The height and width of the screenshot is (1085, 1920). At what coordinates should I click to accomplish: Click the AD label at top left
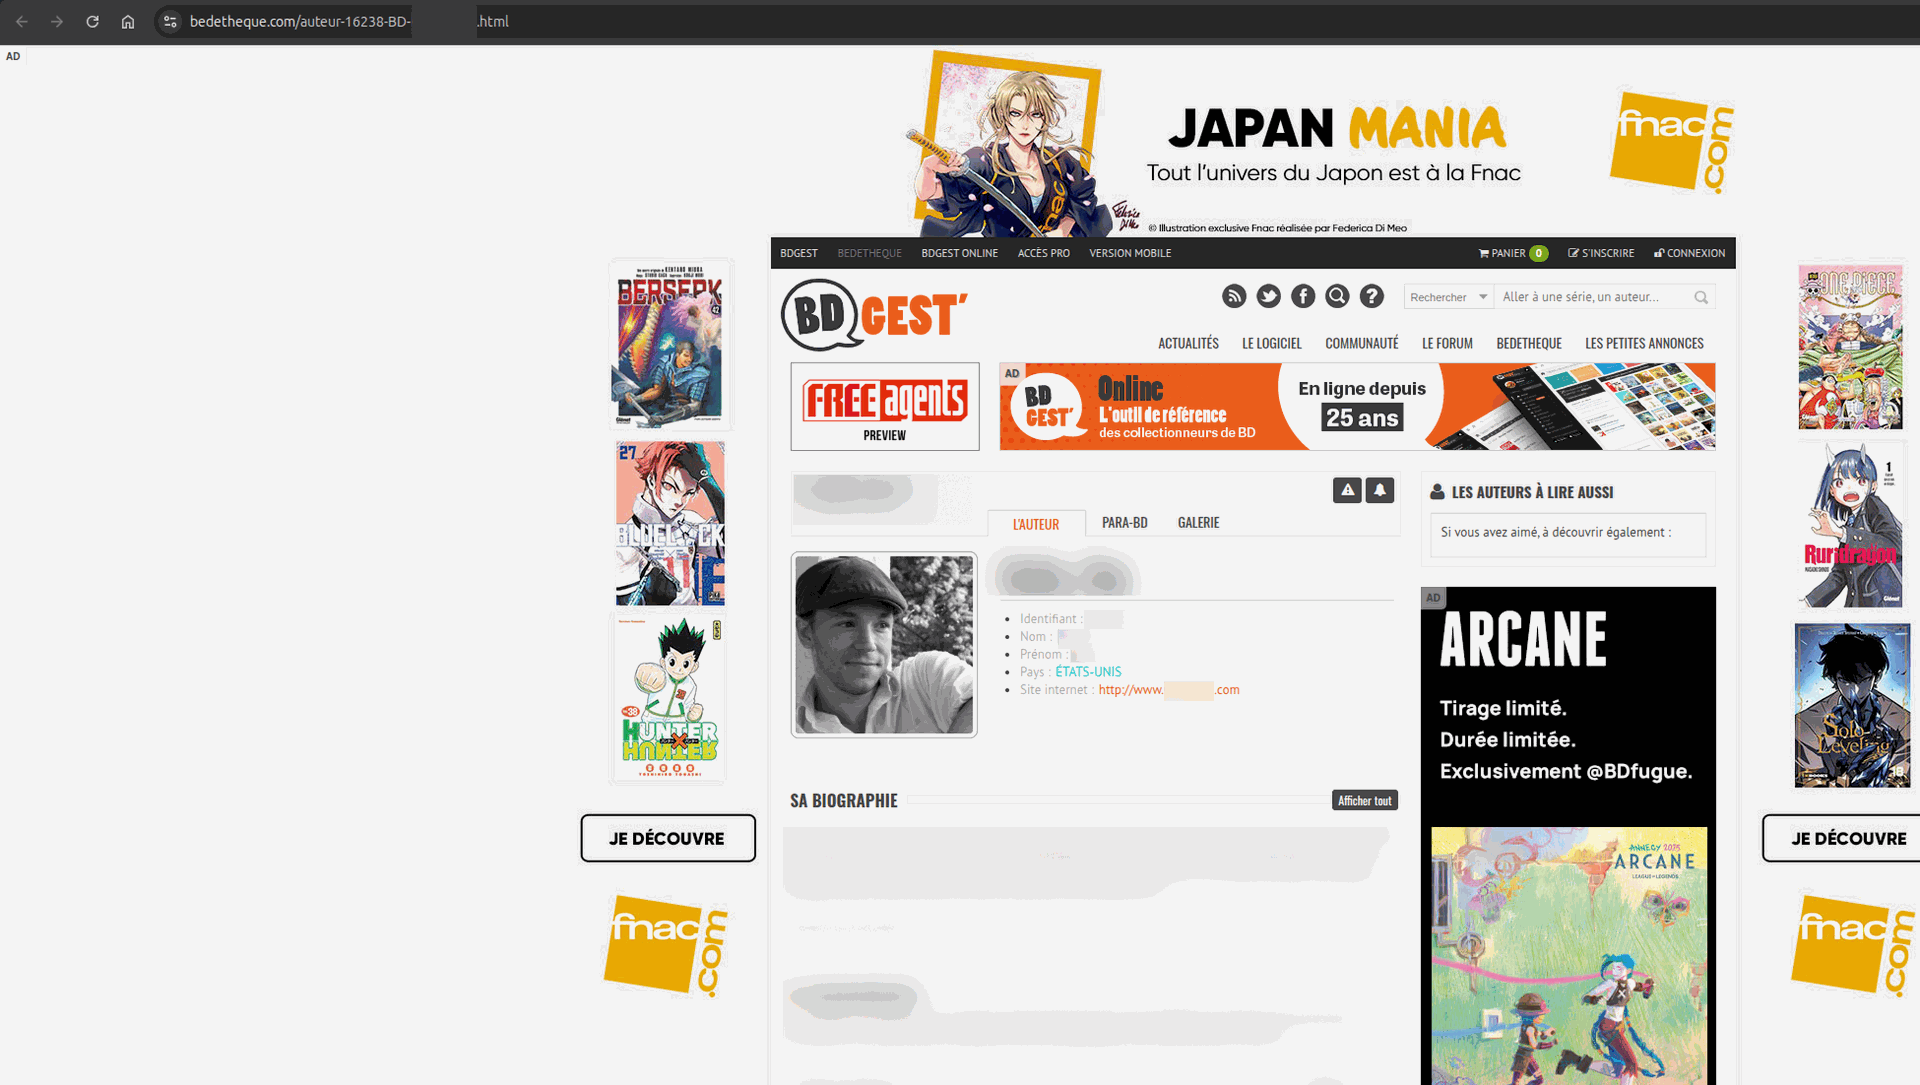[13, 56]
